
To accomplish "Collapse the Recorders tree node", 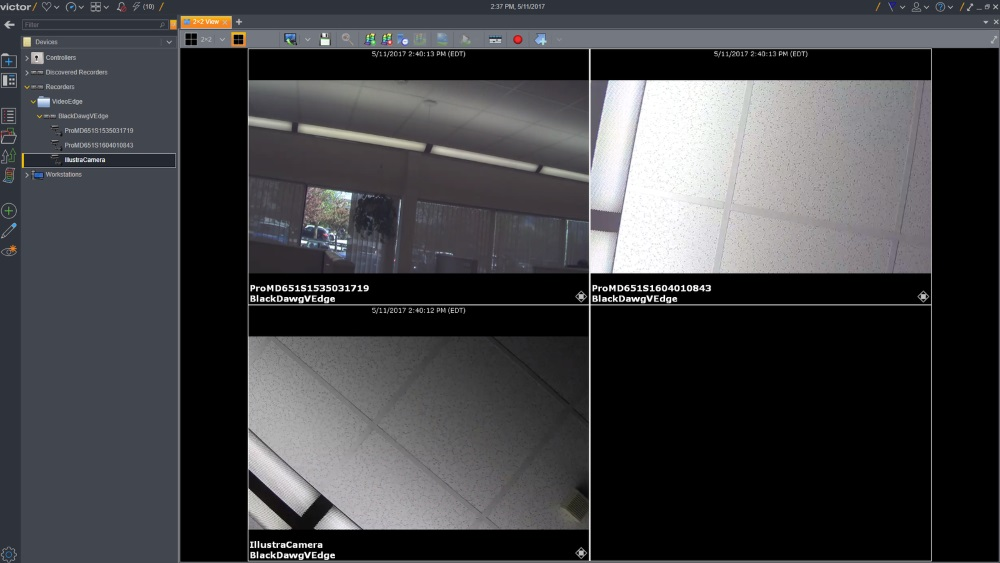I will tap(28, 87).
